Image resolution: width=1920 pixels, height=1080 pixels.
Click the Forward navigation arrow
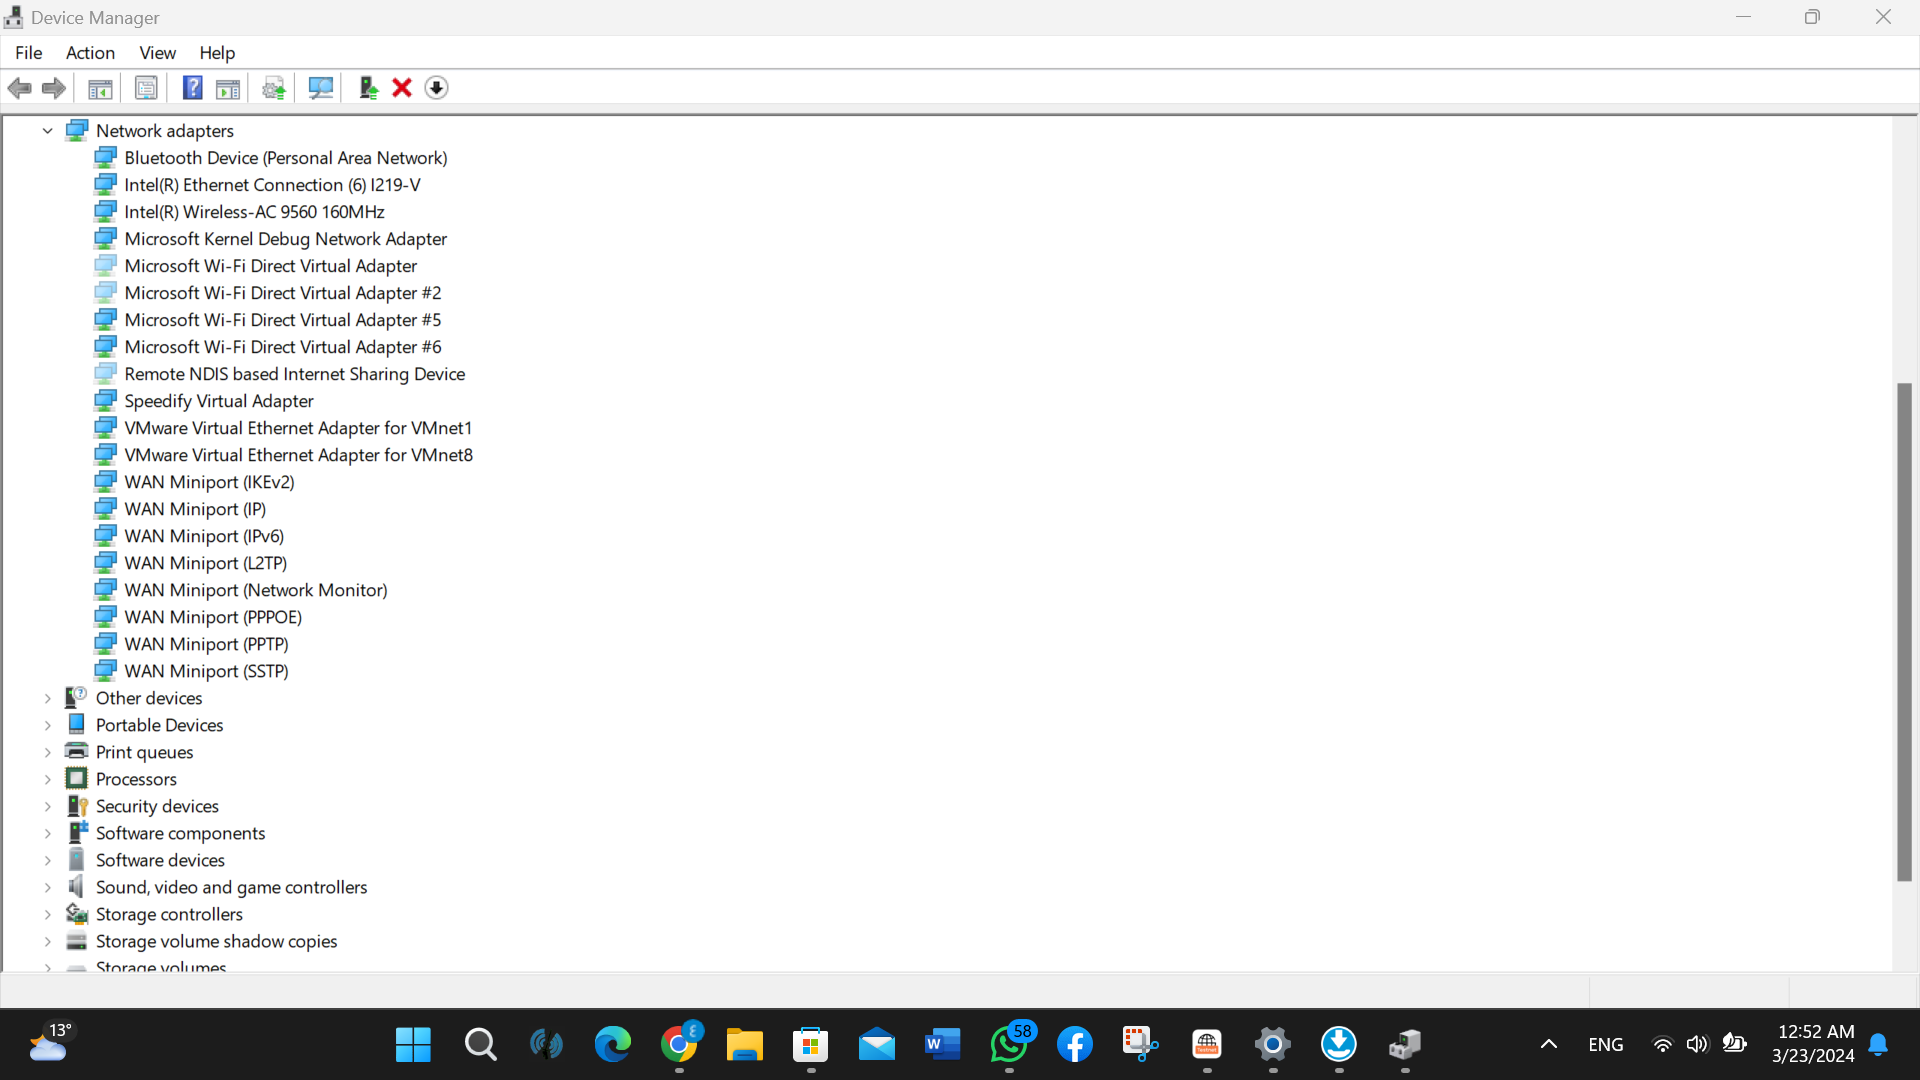point(54,88)
